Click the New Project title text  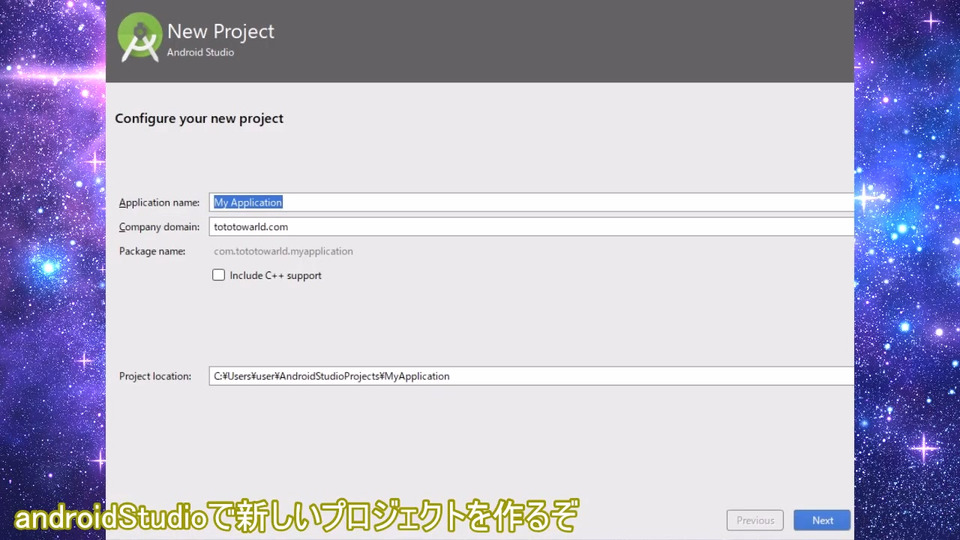[220, 31]
